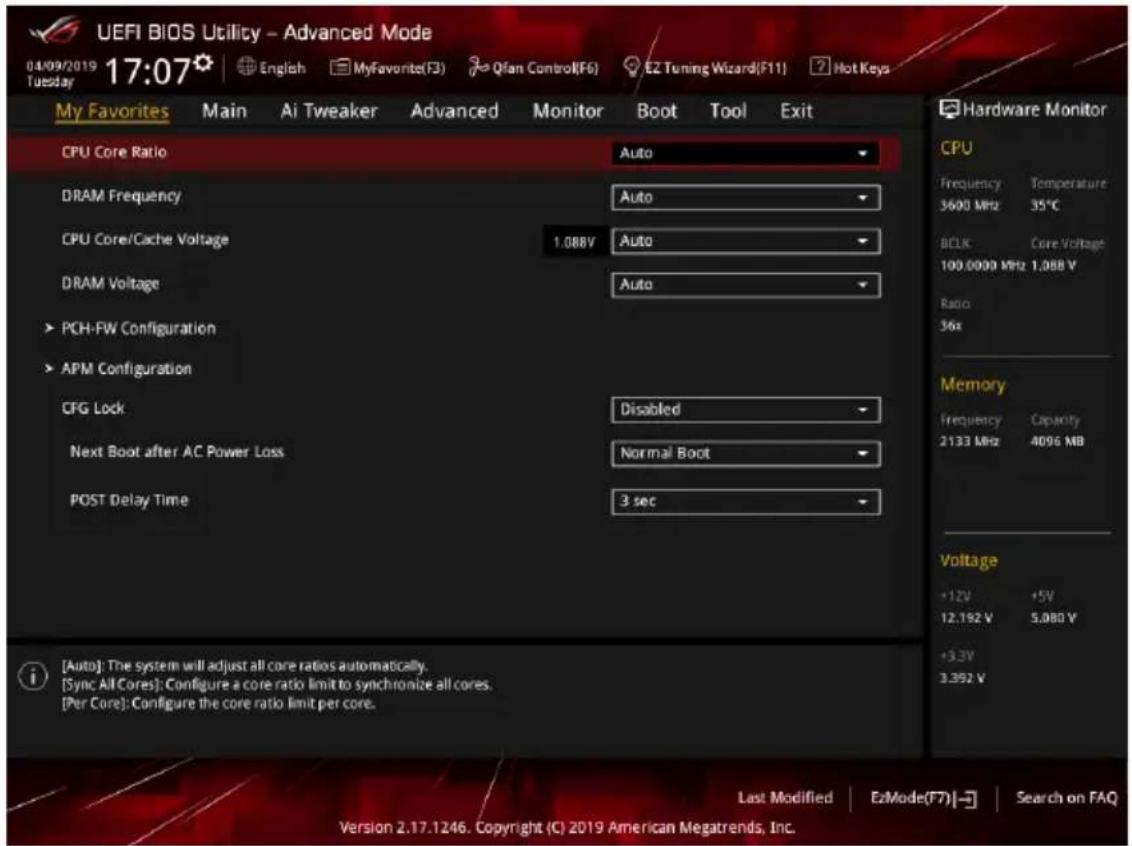Viewport: 1132px width, 846px height.
Task: Click the Hot Keys question mark icon
Action: [820, 66]
